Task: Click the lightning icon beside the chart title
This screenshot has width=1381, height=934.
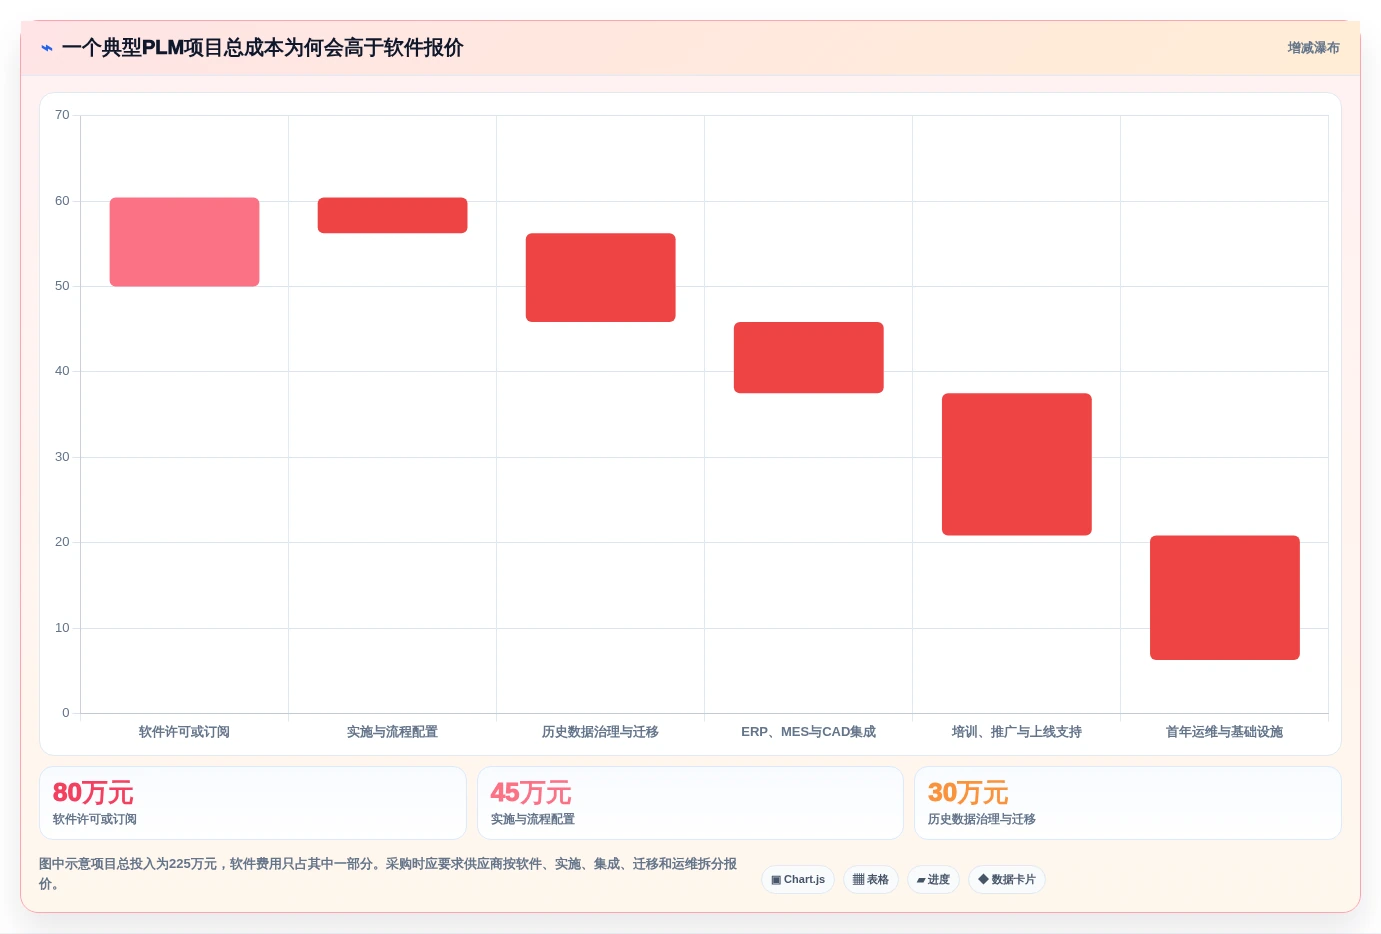Action: point(47,48)
